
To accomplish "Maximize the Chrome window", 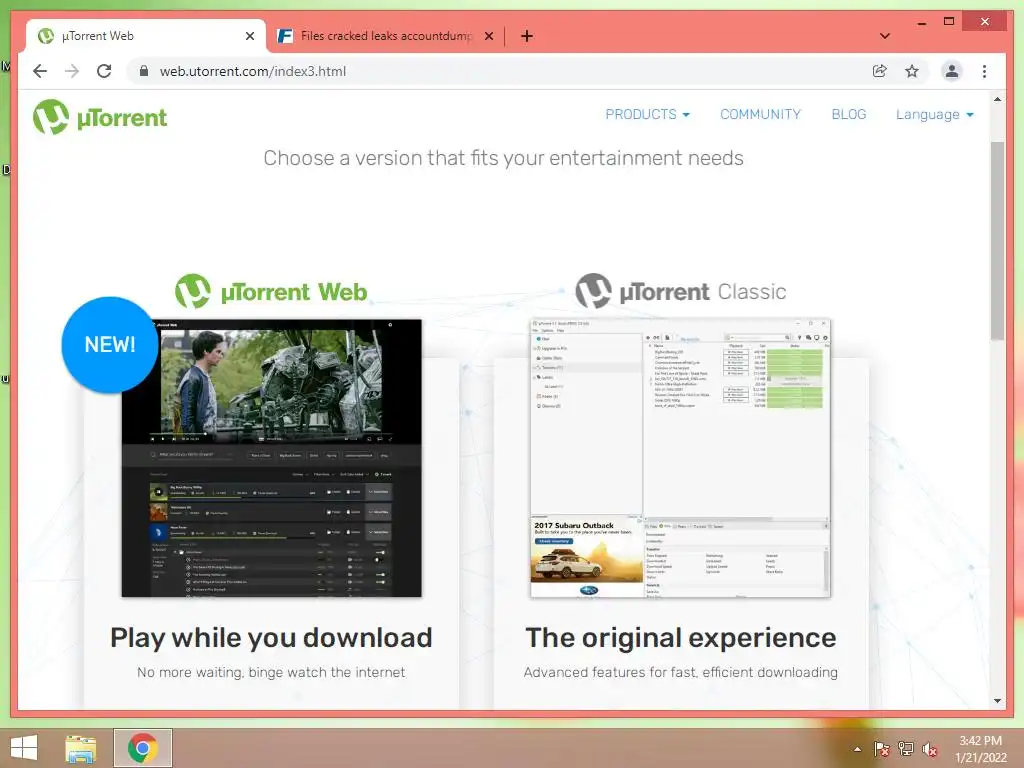I will pyautogui.click(x=949, y=22).
